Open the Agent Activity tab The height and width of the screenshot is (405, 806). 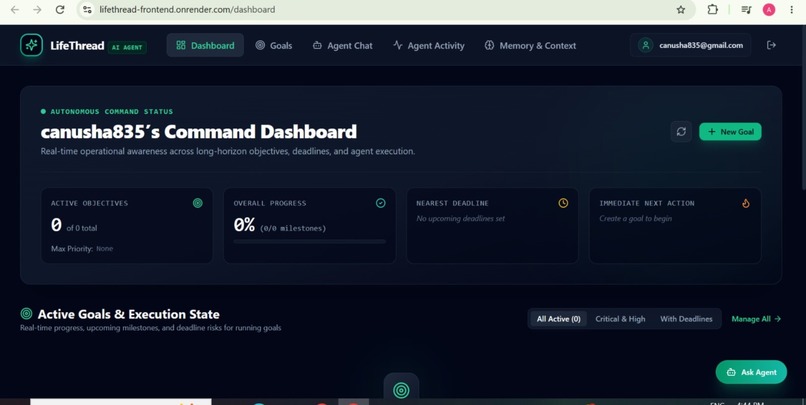[x=429, y=45]
